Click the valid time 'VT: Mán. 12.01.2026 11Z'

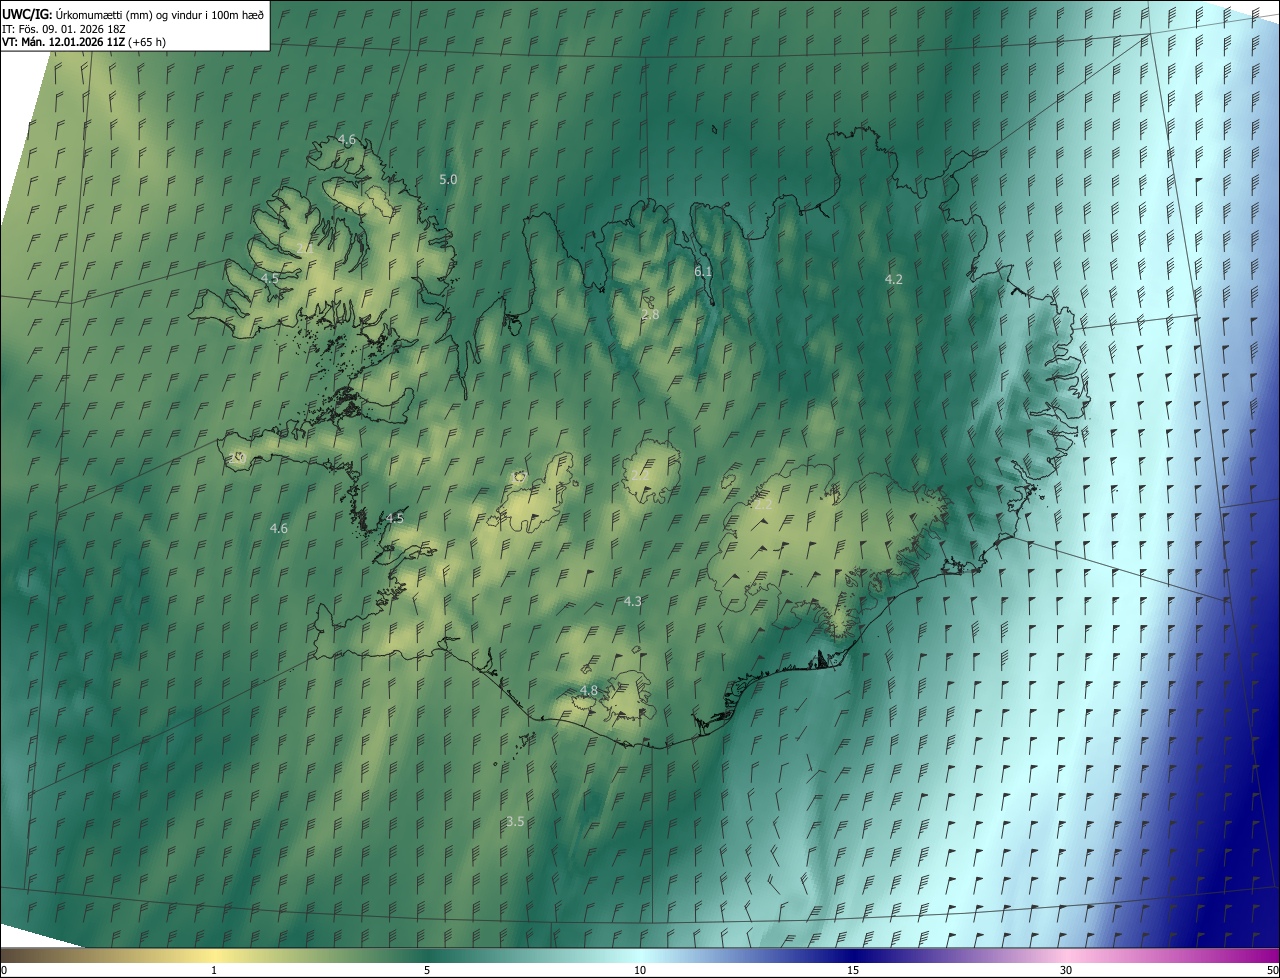[63, 42]
